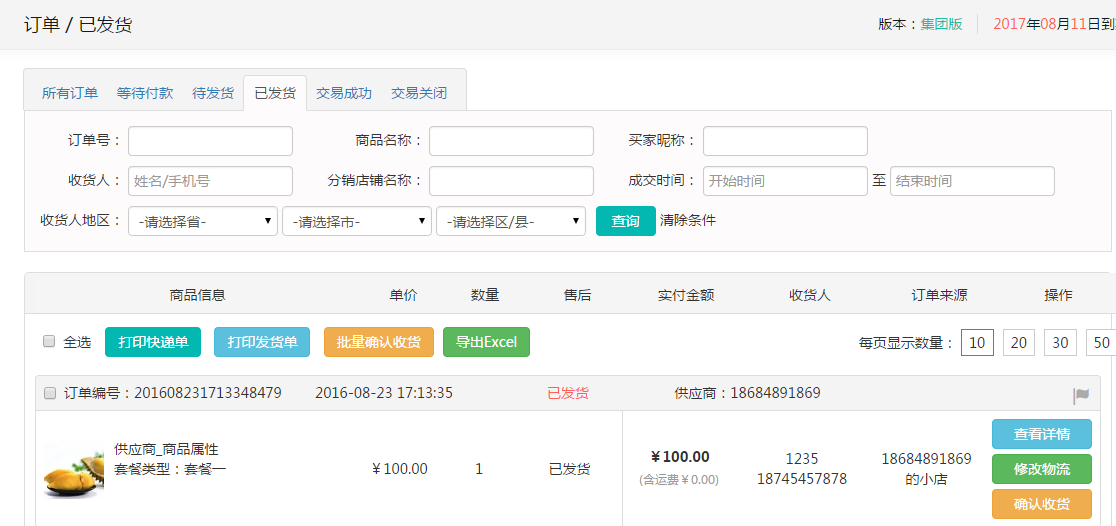Check the order 201608231713348479 checkbox
This screenshot has width=1116, height=526.
50,394
